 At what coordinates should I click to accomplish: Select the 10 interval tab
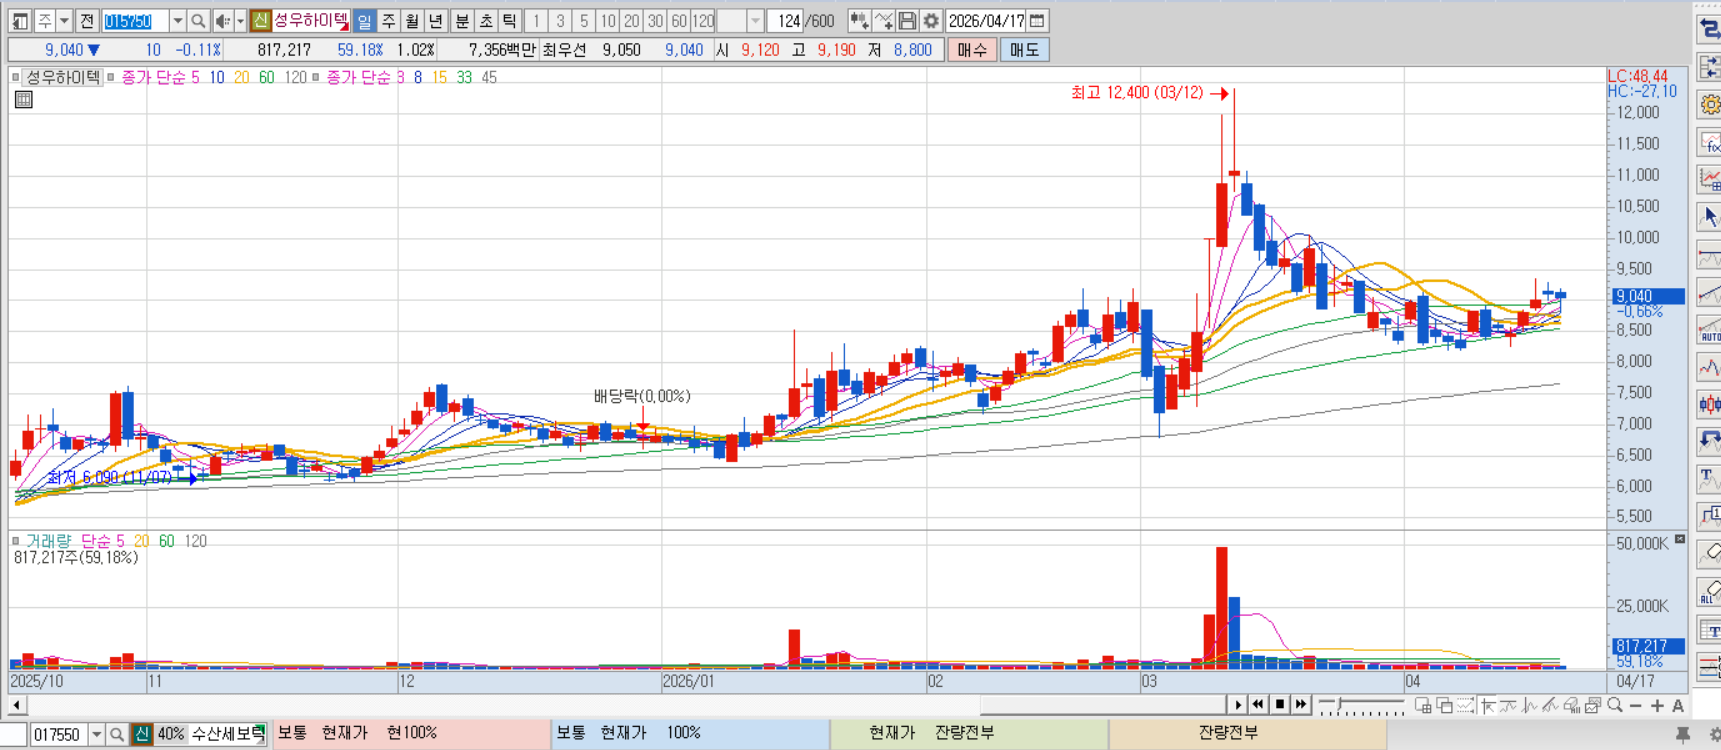tap(608, 21)
